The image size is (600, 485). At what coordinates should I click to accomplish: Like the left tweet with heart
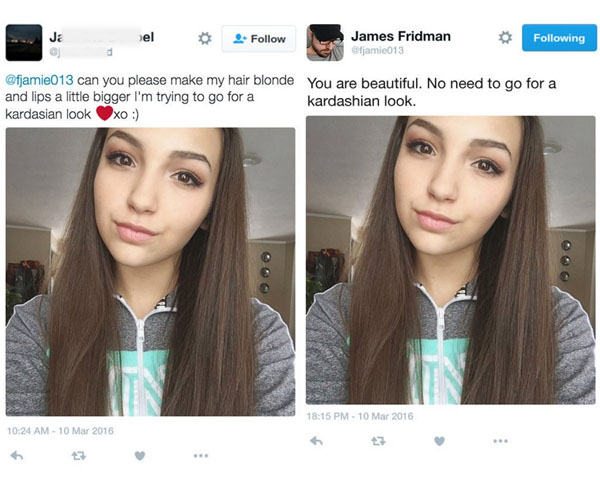coord(140,456)
